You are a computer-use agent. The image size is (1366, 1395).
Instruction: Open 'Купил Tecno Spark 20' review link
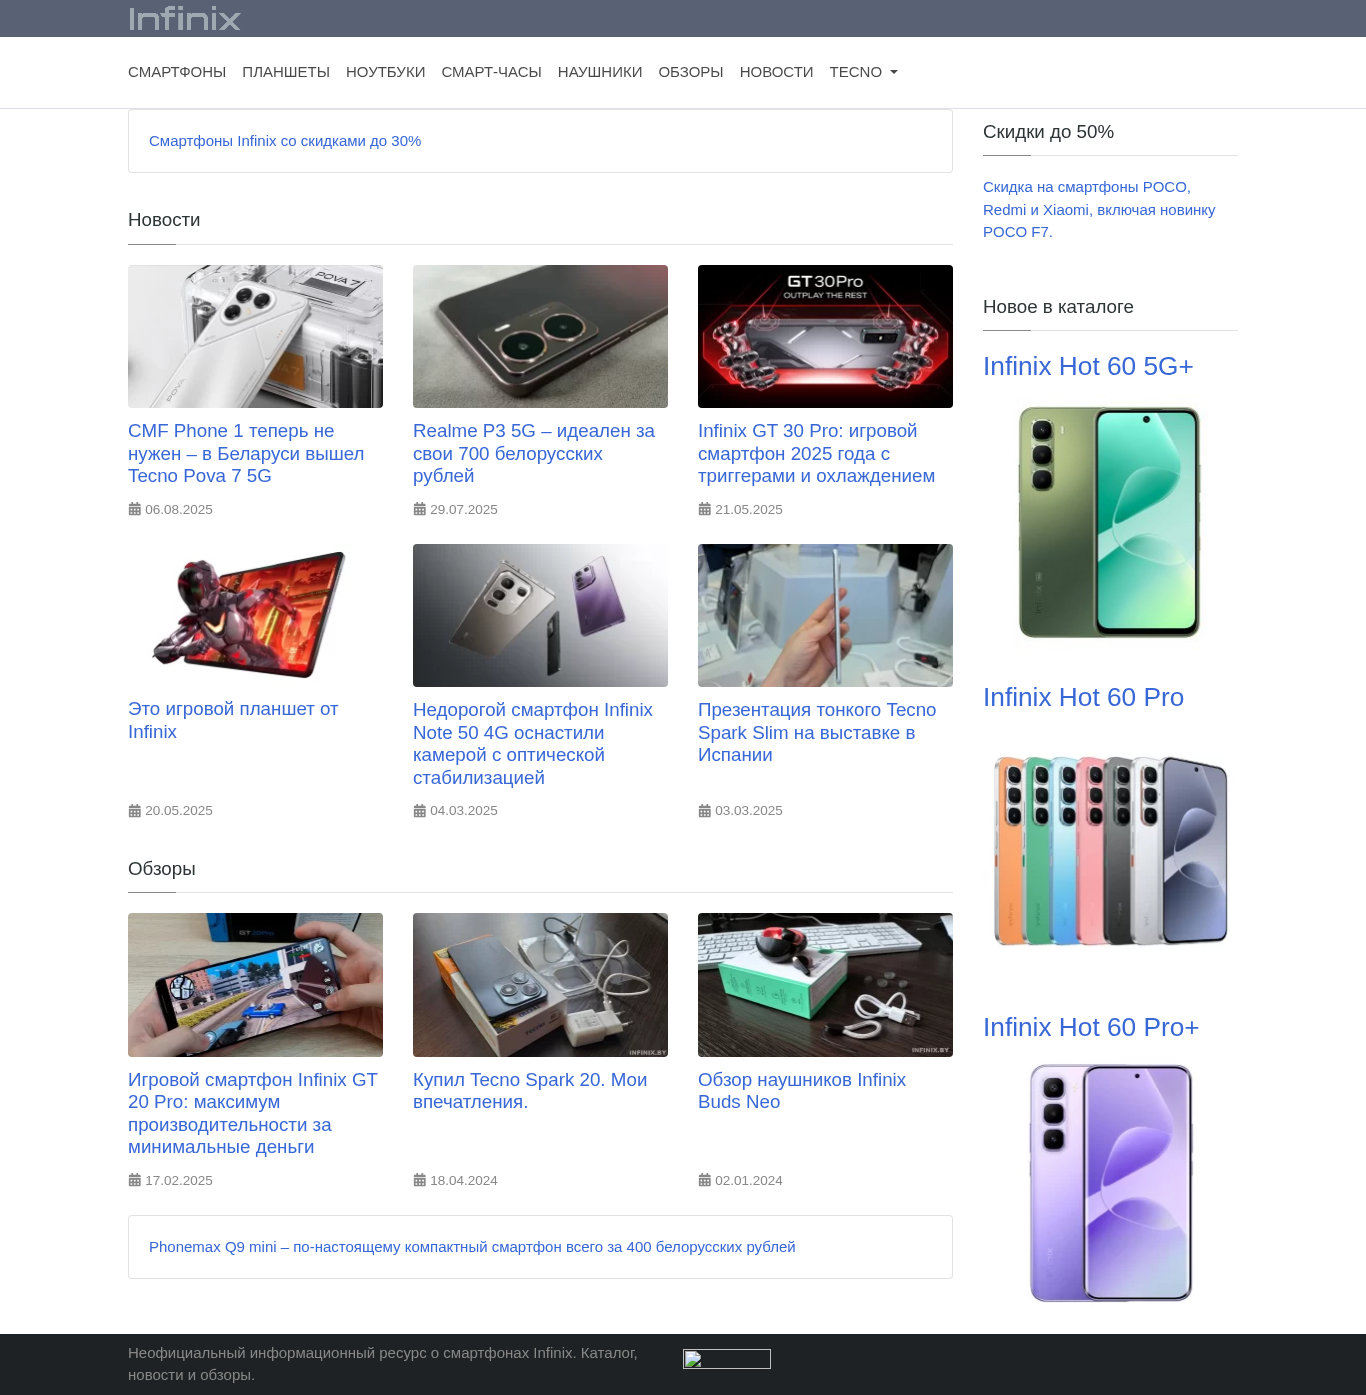point(530,1091)
